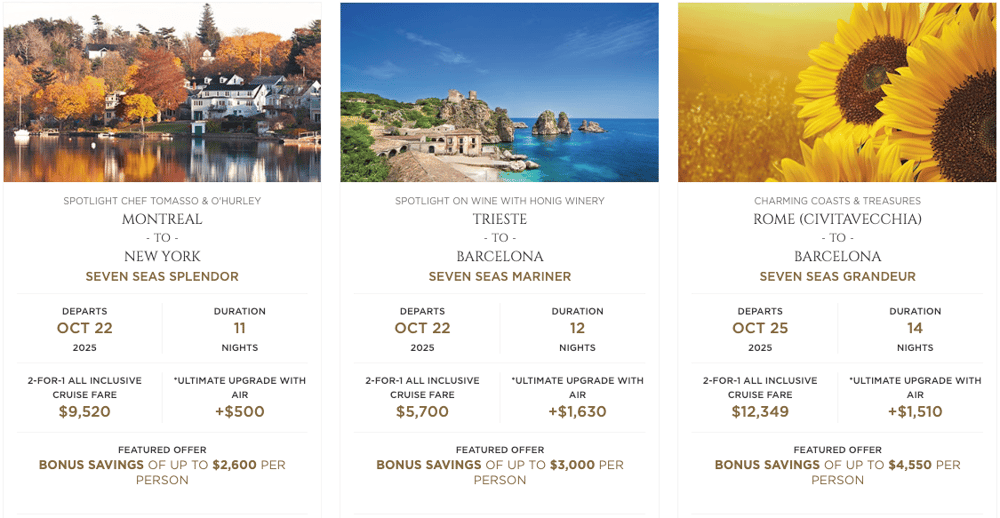This screenshot has width=1000, height=518.
Task: Open the $3,000 bonus savings featured offer
Action: coord(500,466)
